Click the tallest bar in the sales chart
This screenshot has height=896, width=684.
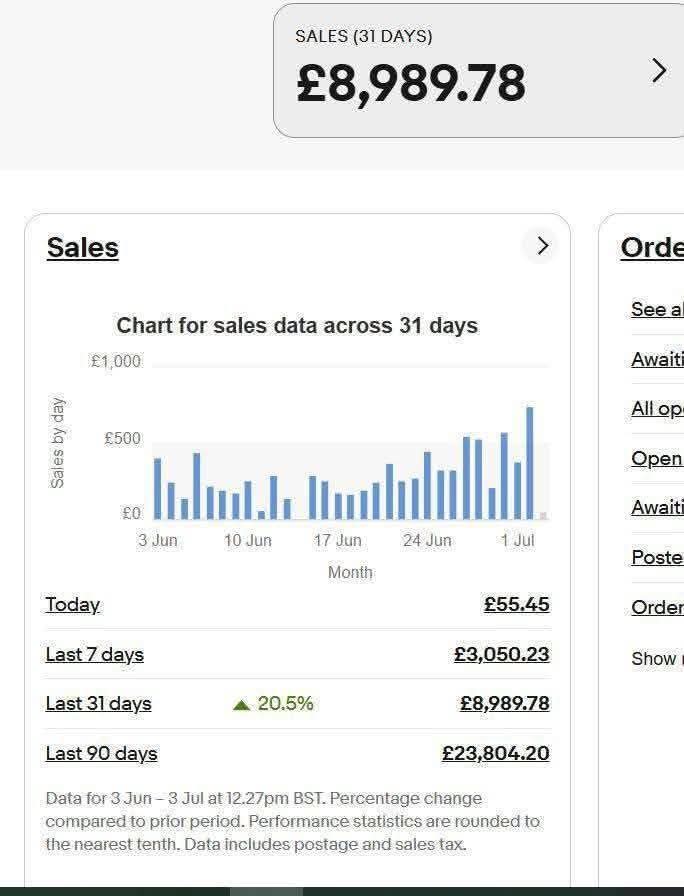pos(530,463)
